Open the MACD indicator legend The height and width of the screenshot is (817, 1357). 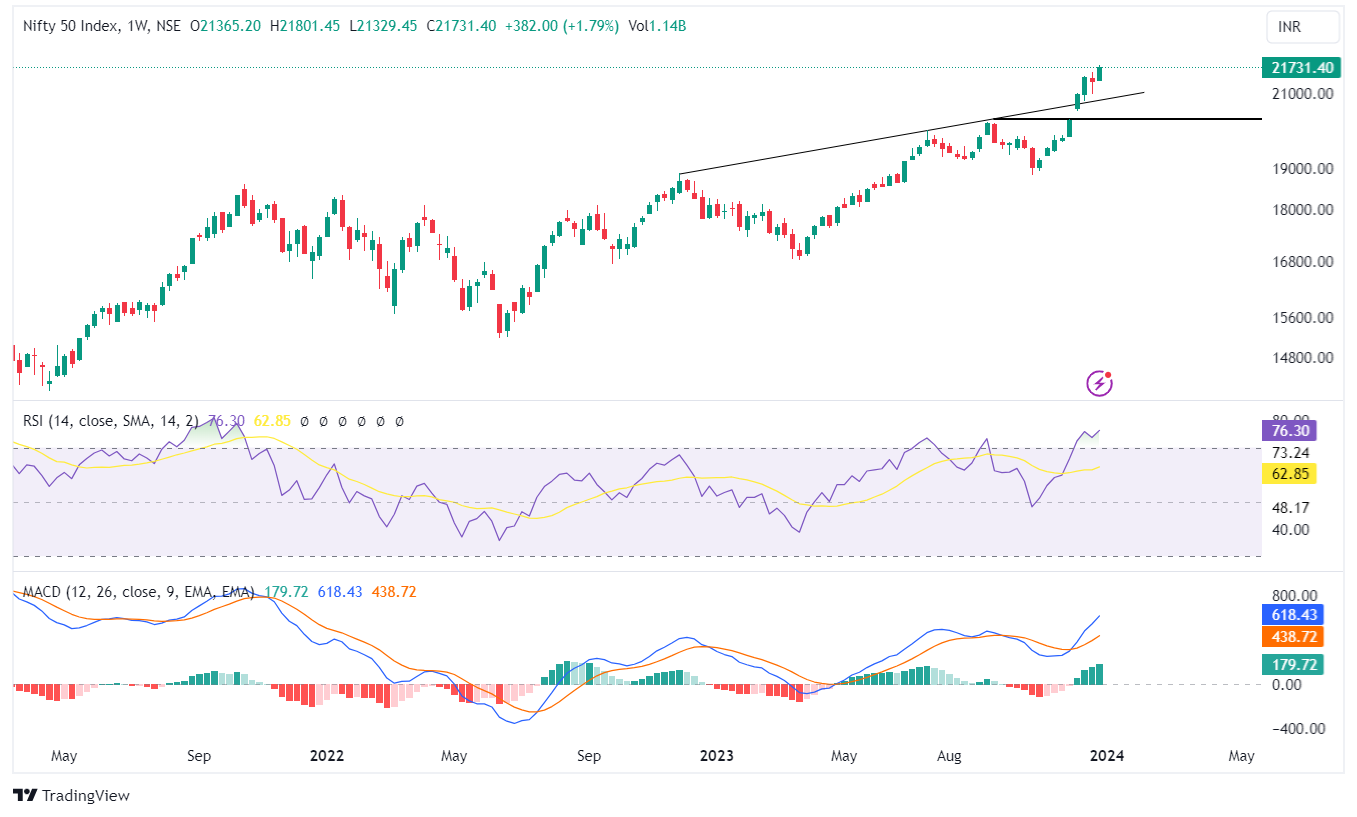click(132, 592)
